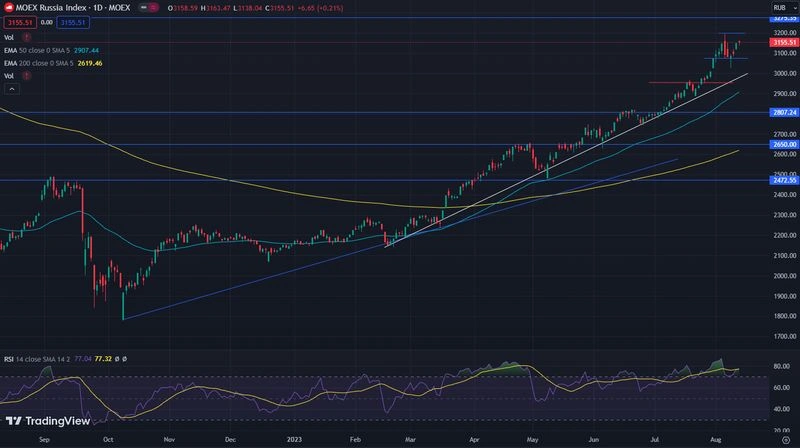Click the RSI value 77.32
Image resolution: width=800 pixels, height=448 pixels.
point(103,359)
